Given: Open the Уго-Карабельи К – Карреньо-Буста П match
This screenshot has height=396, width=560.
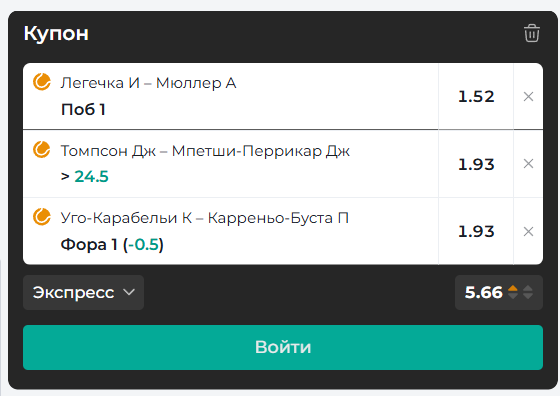Looking at the screenshot, I should (205, 218).
